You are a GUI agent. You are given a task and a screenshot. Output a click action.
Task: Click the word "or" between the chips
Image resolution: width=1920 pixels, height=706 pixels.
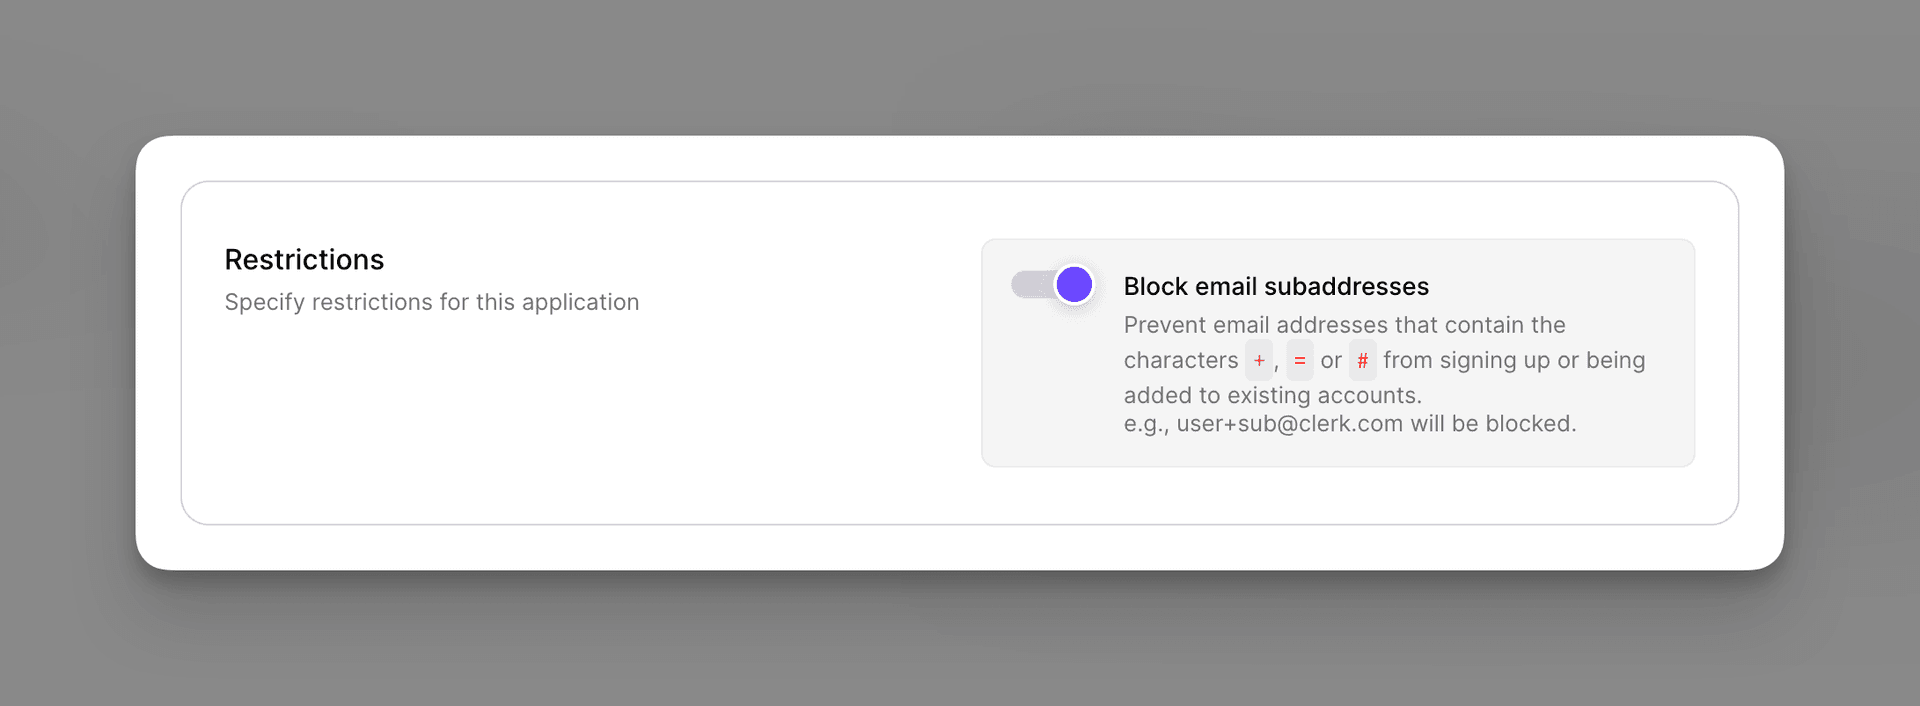(1331, 360)
